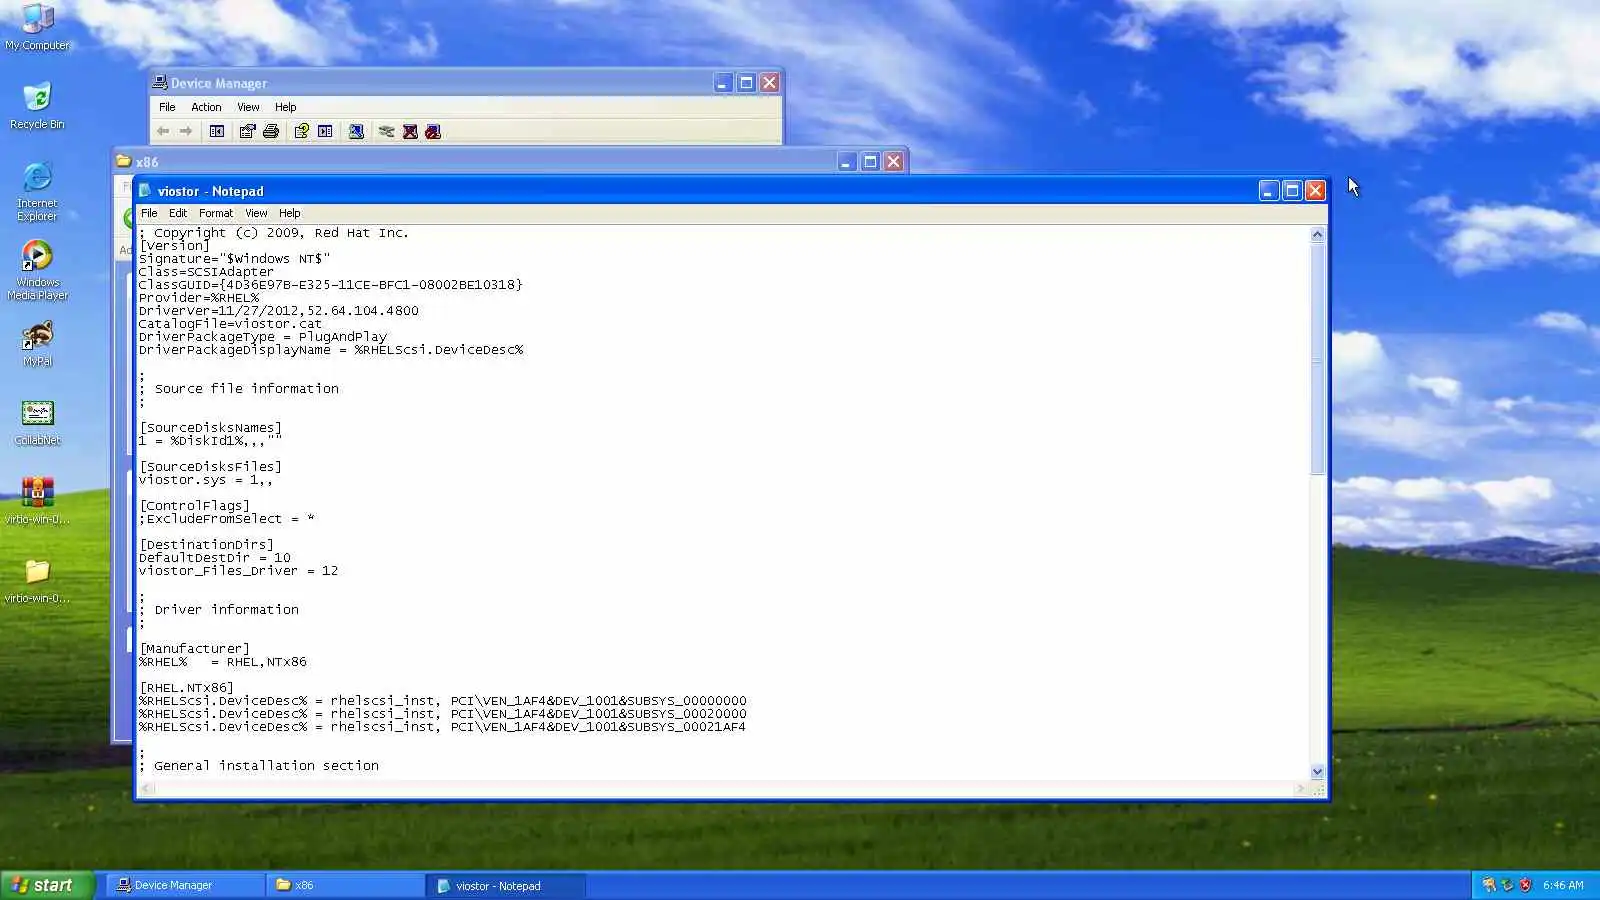Open the Help menu in Notepad
This screenshot has width=1600, height=900.
pyautogui.click(x=290, y=213)
